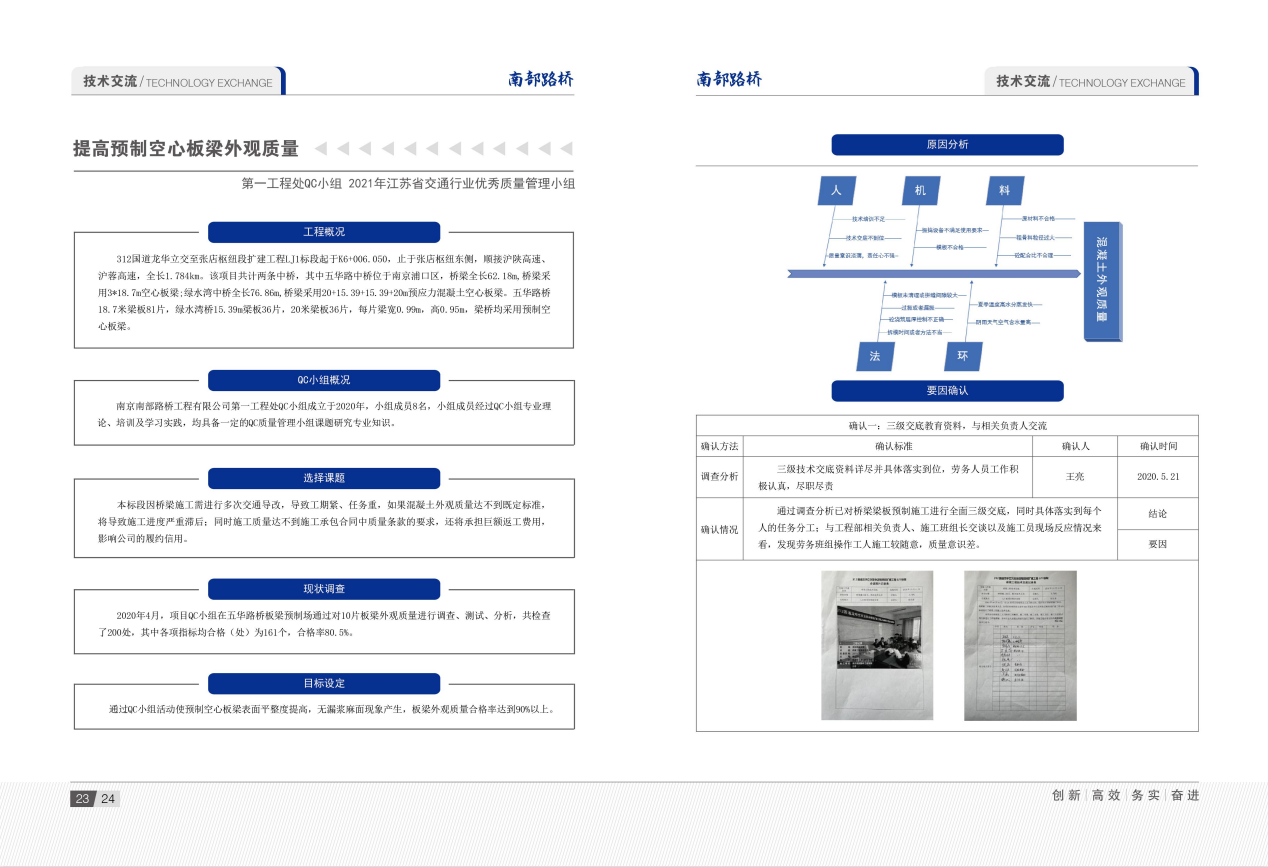This screenshot has height=867, width=1268.
Task: Click the 确认情况 row label
Action: (x=720, y=529)
